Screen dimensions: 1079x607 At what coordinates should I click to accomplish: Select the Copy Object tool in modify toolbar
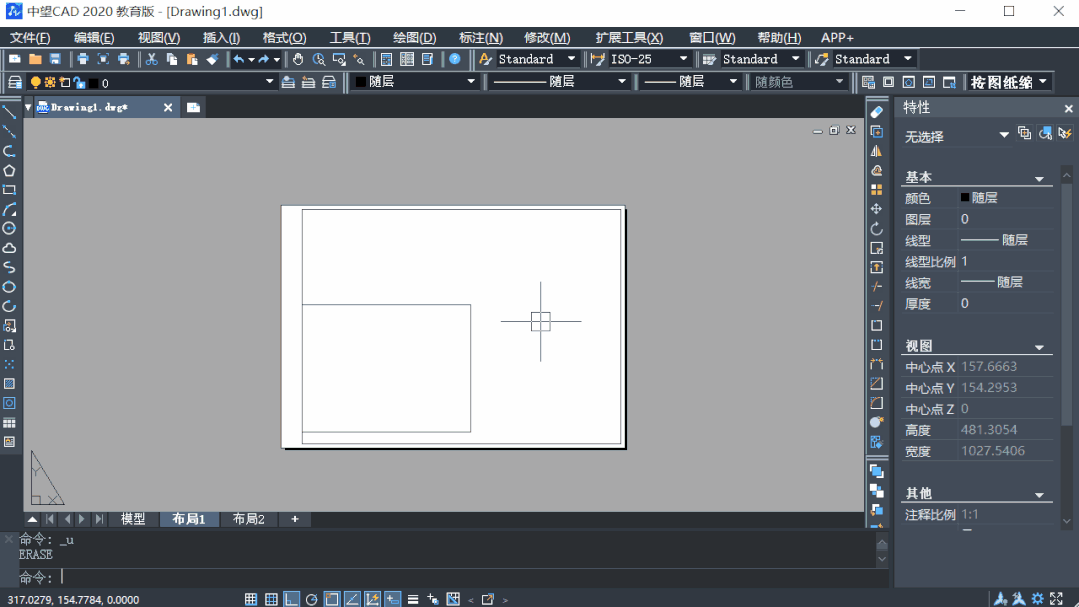tap(877, 131)
